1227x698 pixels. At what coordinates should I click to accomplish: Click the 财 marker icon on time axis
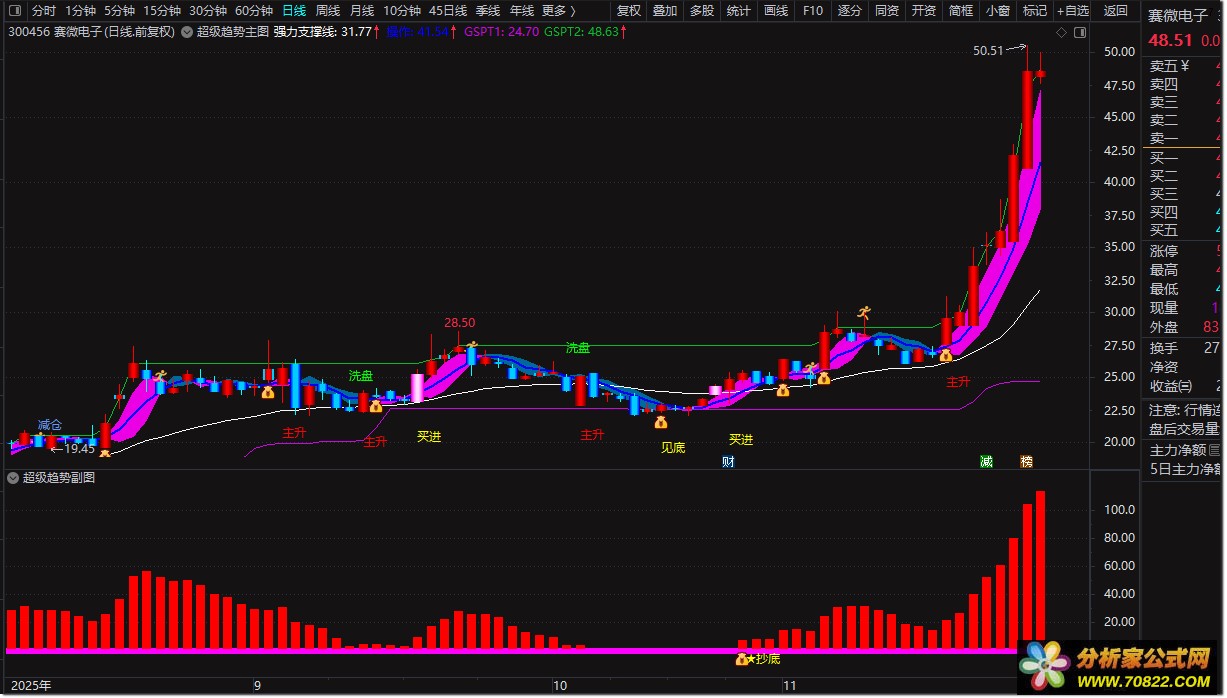(728, 462)
